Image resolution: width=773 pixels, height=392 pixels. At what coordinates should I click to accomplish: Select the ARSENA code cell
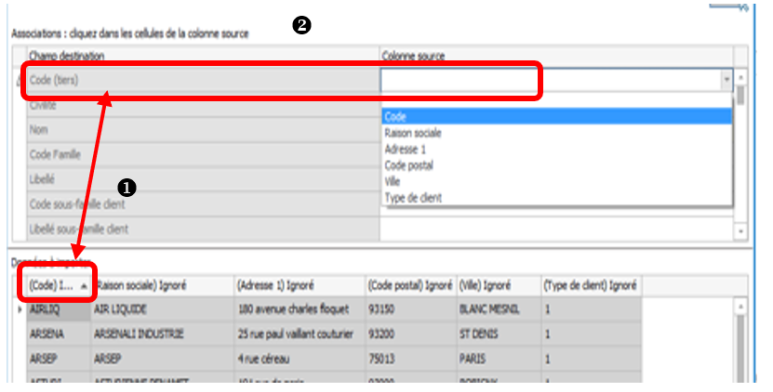coord(59,334)
